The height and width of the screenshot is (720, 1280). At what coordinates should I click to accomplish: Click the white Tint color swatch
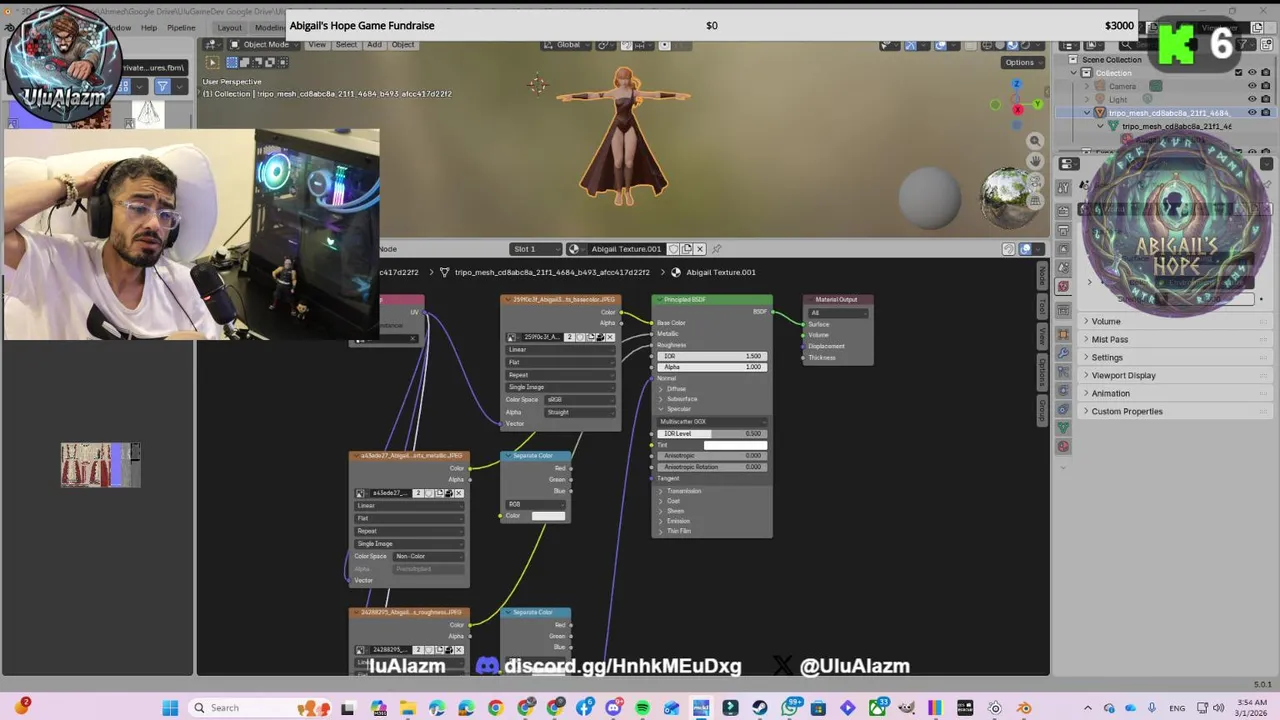click(x=735, y=445)
